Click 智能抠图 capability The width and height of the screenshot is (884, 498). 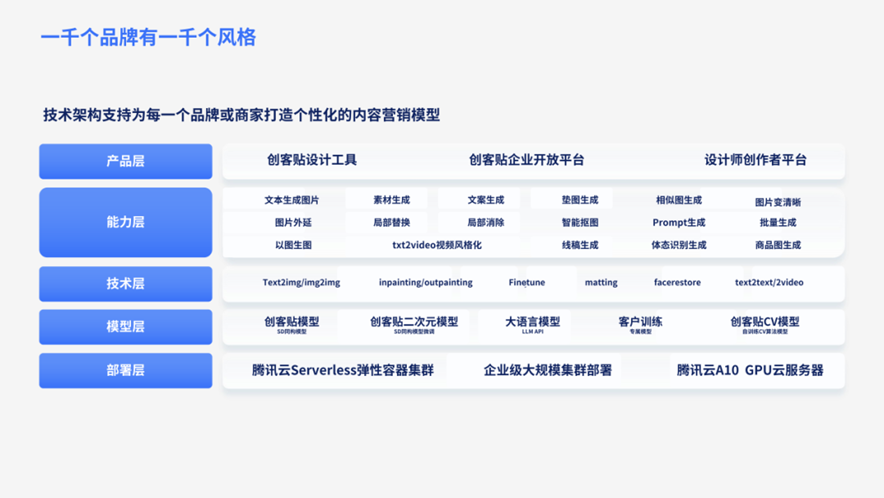coord(580,223)
